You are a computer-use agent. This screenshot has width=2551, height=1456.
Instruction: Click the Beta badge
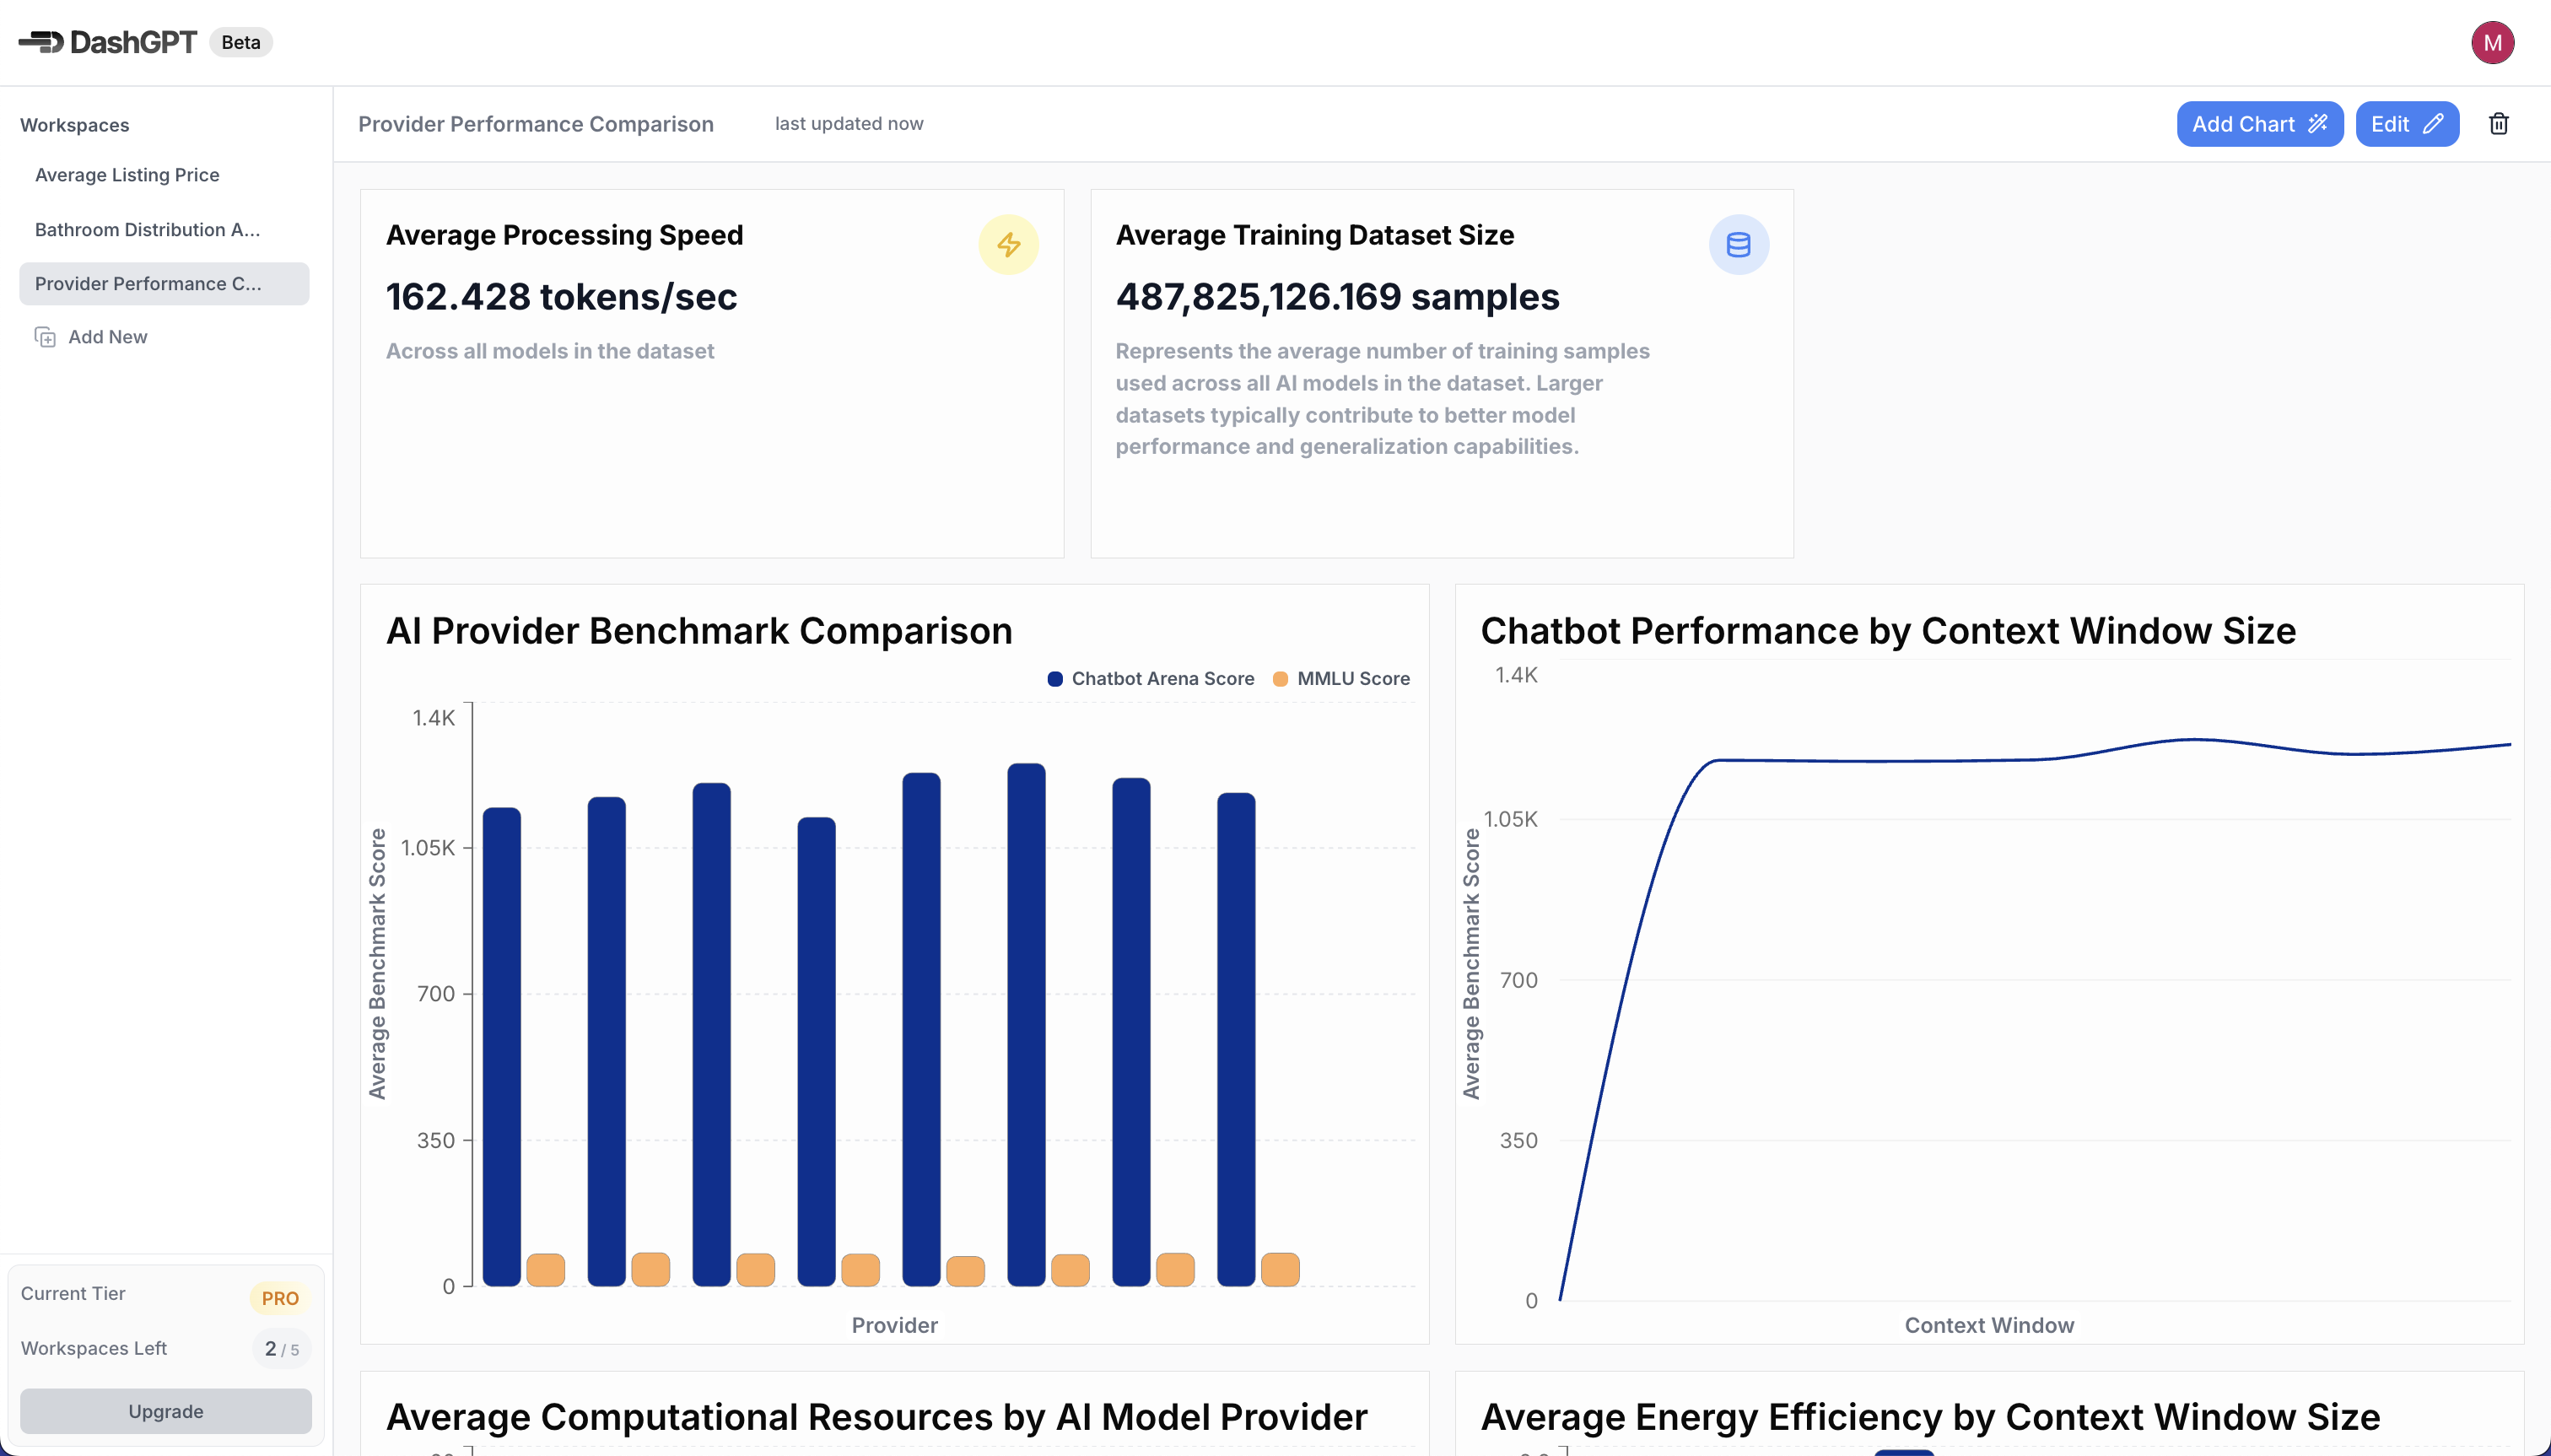[x=241, y=42]
